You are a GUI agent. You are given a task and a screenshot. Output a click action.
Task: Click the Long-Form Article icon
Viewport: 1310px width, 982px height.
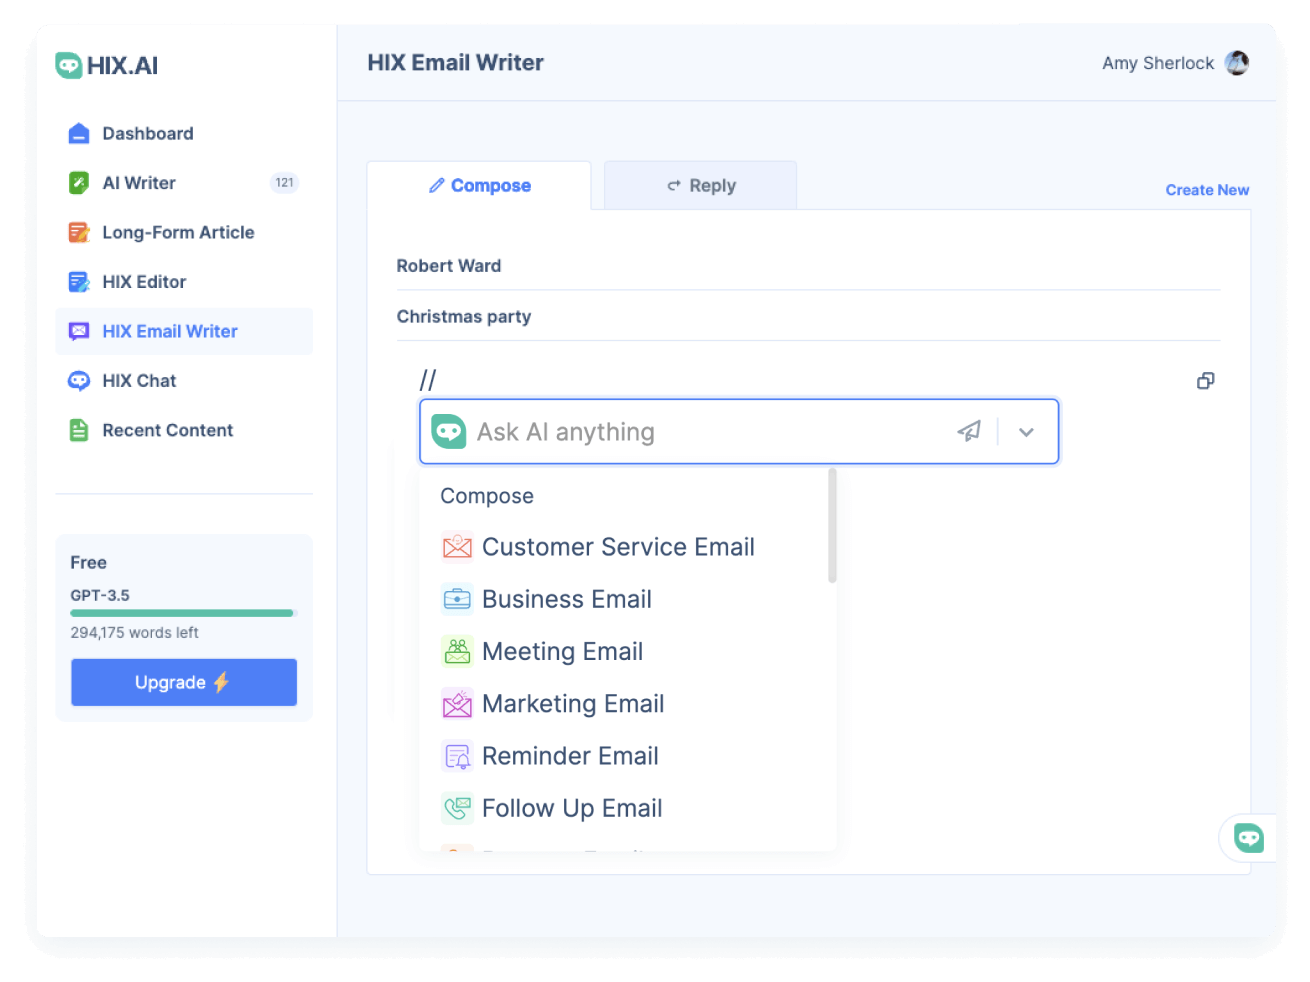[79, 232]
